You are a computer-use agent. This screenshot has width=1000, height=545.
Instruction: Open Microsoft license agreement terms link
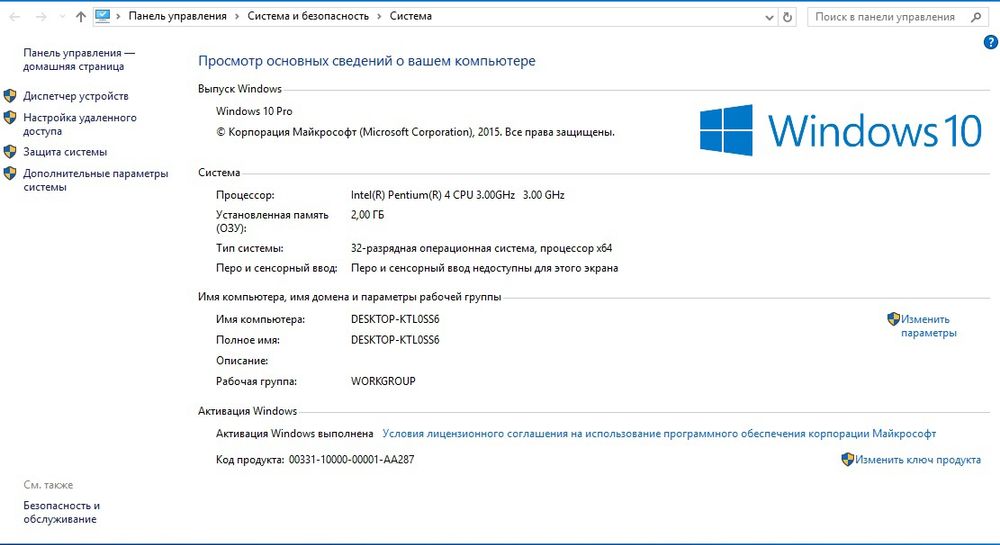[x=659, y=433]
